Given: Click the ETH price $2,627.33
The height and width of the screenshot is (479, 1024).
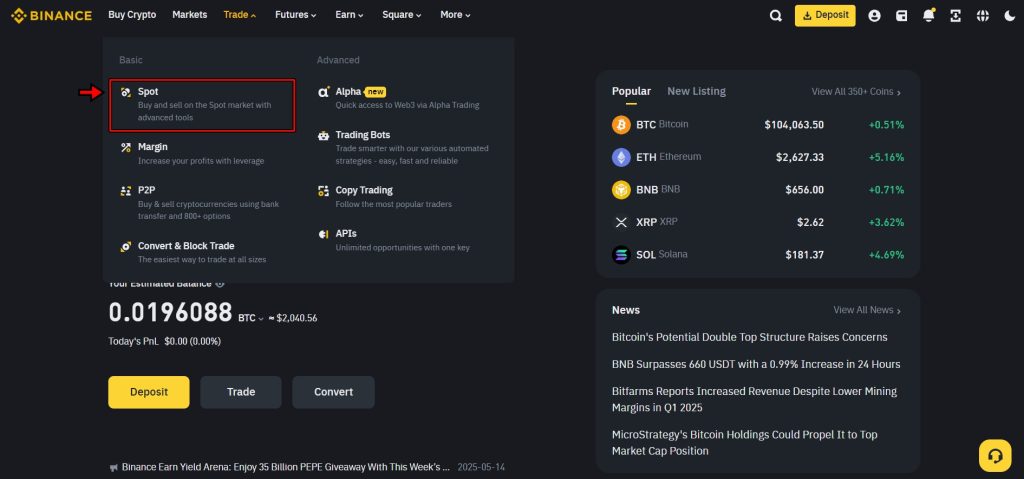Looking at the screenshot, I should pyautogui.click(x=800, y=157).
